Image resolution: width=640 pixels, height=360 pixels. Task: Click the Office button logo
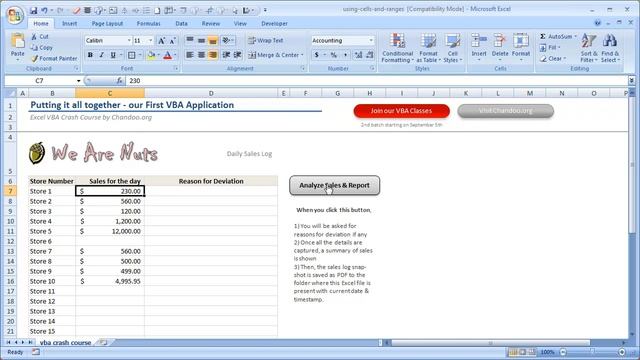click(14, 15)
